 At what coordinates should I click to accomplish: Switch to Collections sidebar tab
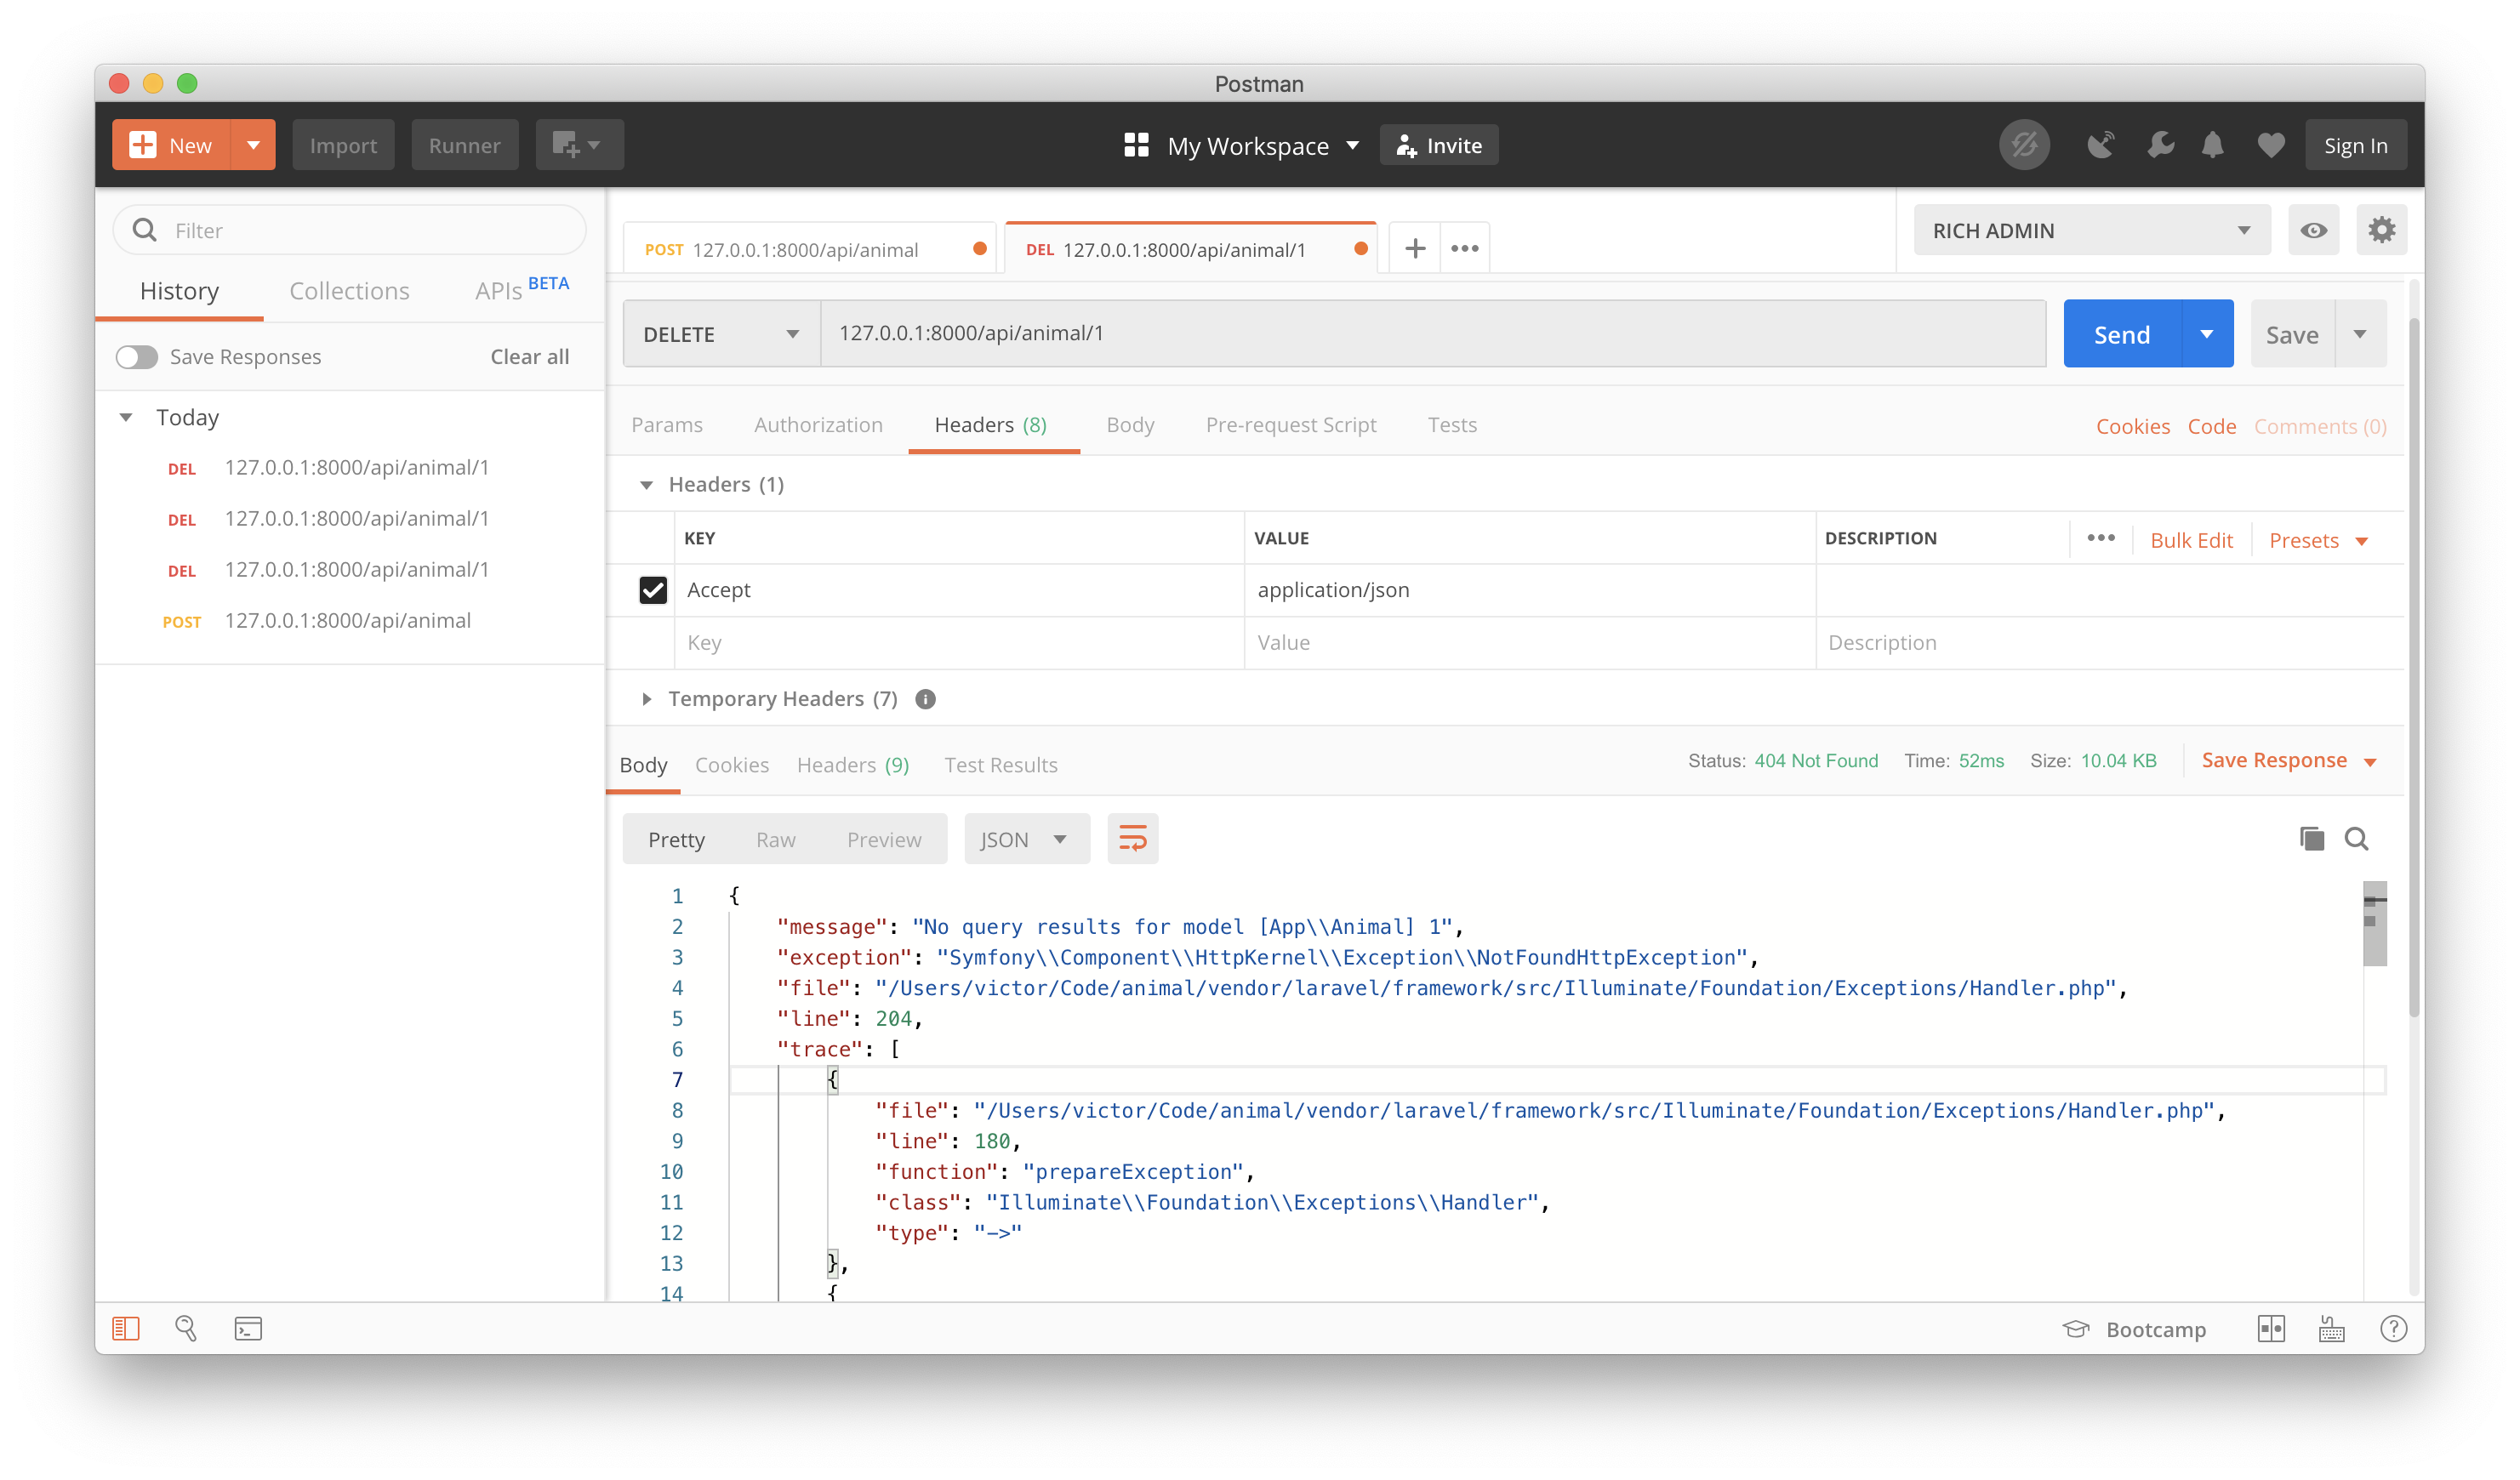point(349,291)
